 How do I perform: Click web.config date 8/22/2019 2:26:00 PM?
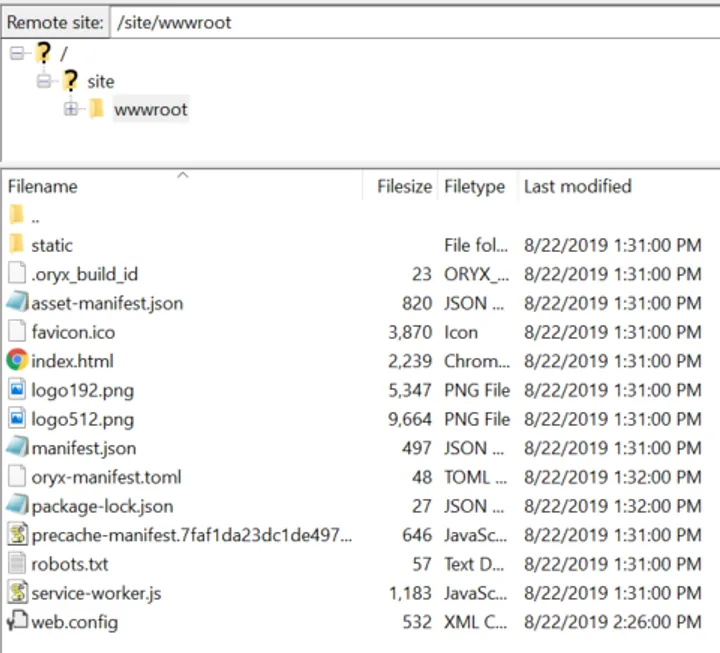coord(613,622)
